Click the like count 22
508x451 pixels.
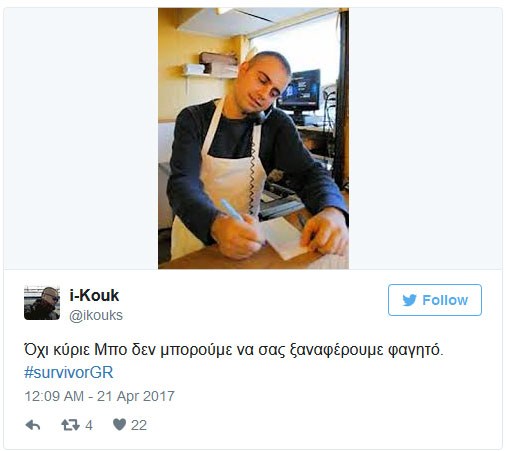coord(139,425)
